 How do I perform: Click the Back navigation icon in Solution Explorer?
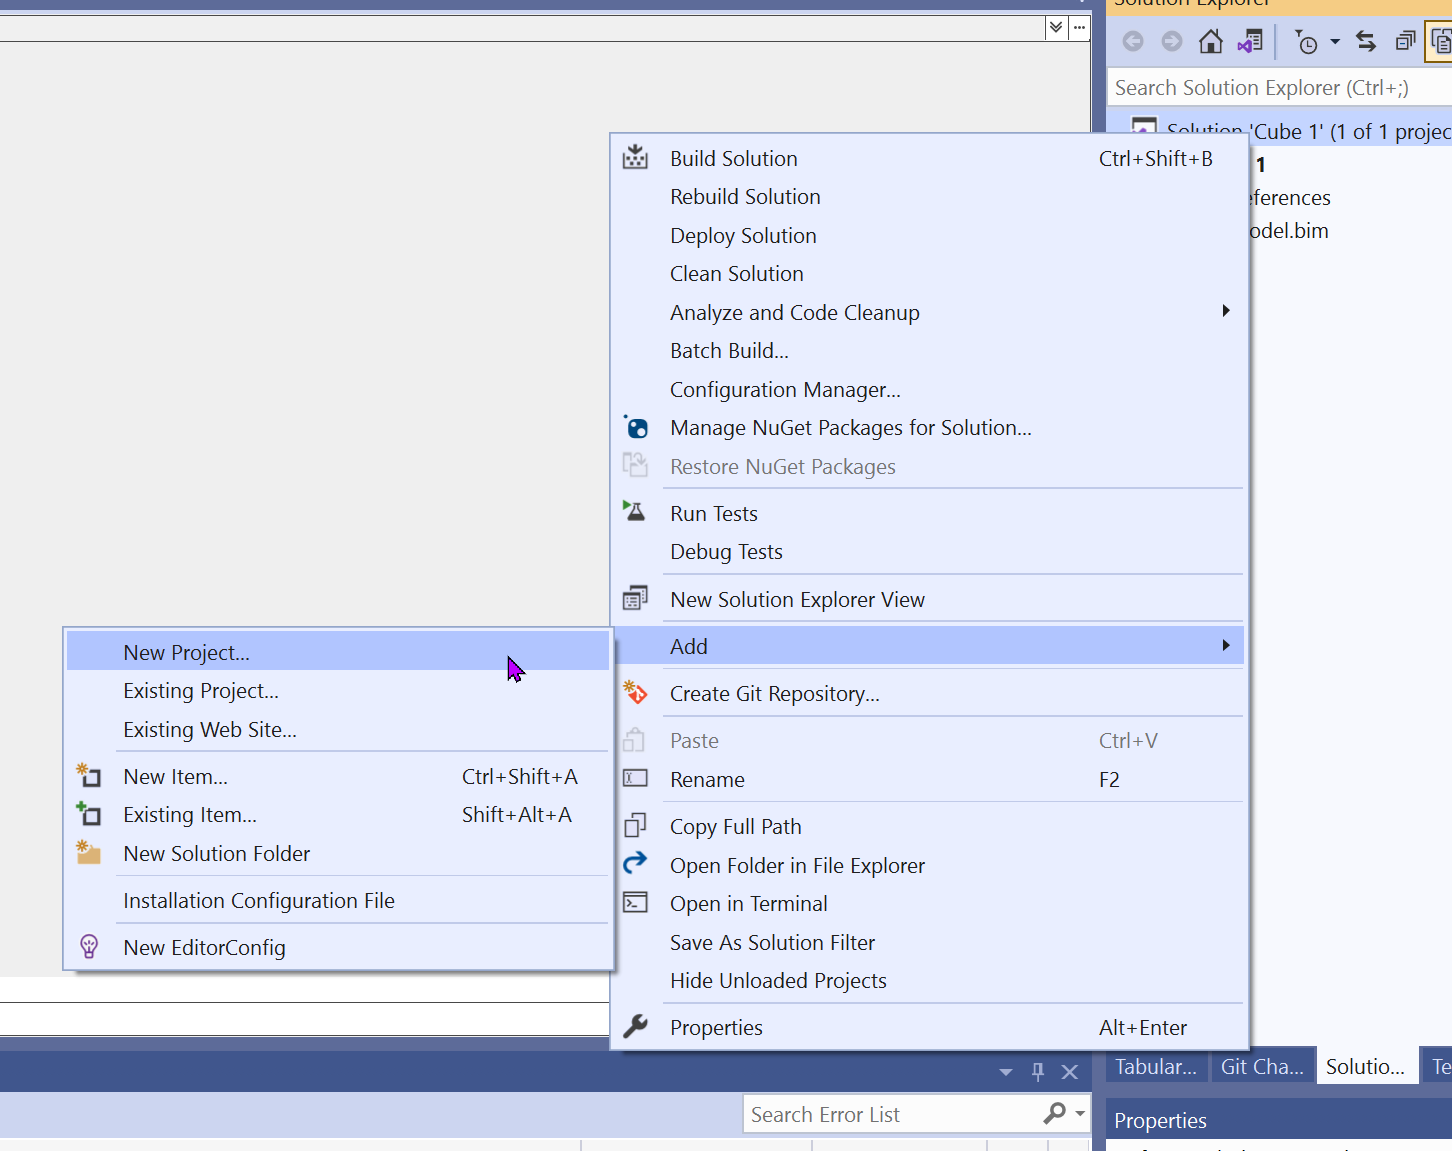[x=1133, y=41]
